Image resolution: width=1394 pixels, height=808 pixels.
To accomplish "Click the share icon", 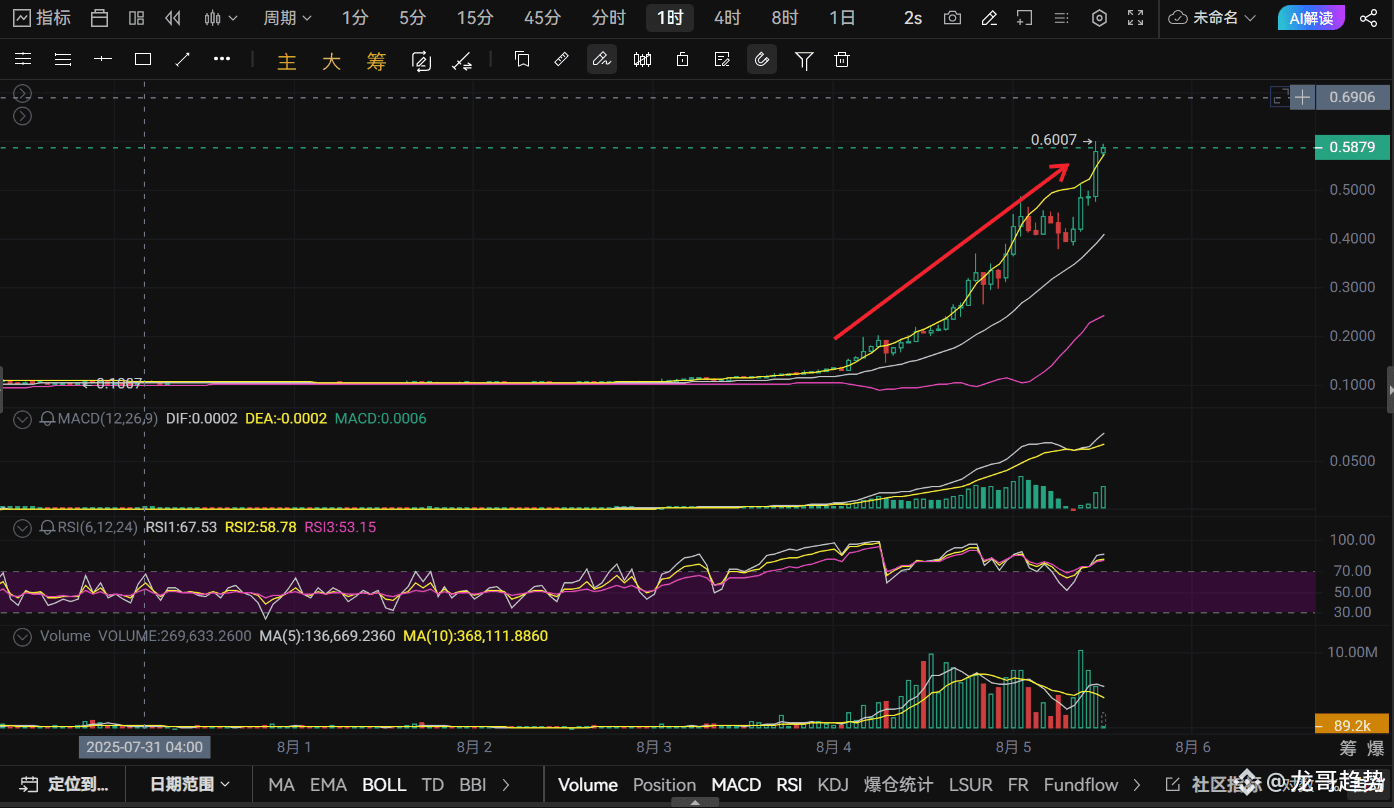I will coord(1369,18).
